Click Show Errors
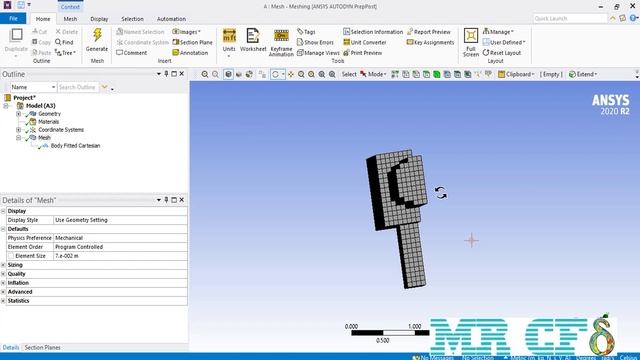 coord(315,42)
